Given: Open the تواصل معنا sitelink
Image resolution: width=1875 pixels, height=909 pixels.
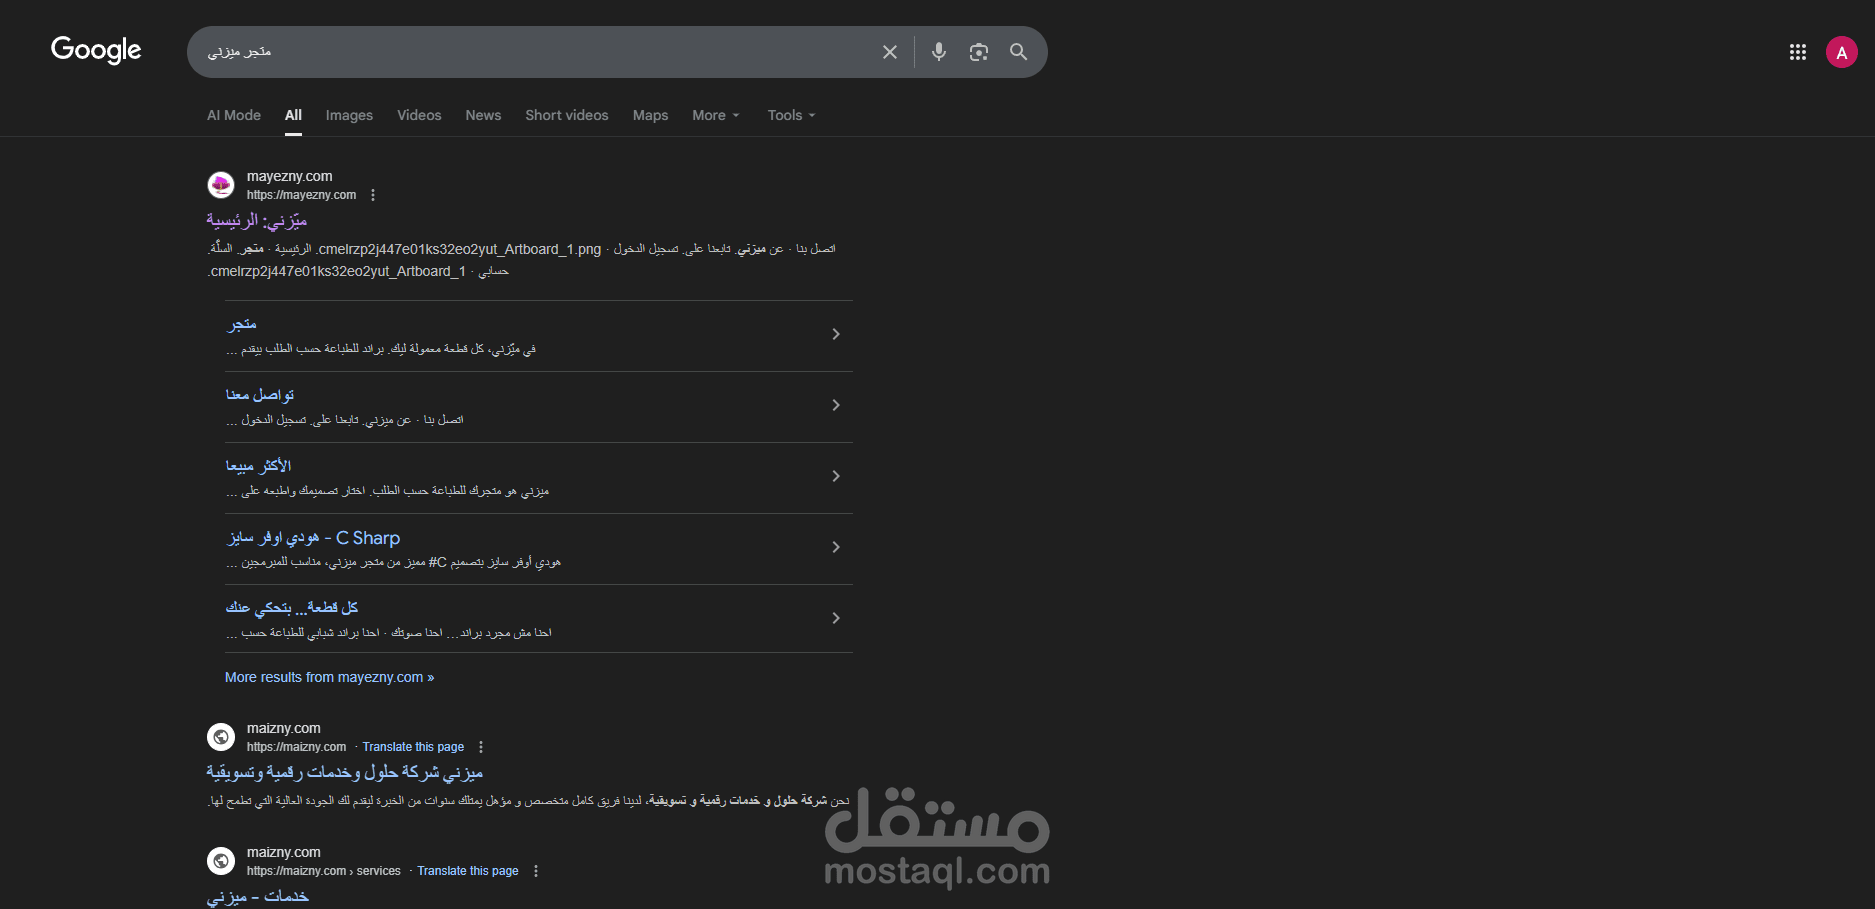Looking at the screenshot, I should coord(260,395).
